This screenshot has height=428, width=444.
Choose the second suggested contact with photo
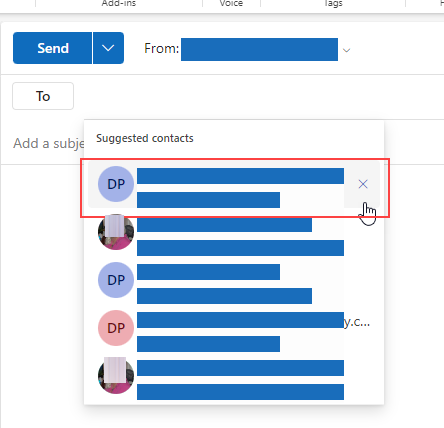pos(233,232)
